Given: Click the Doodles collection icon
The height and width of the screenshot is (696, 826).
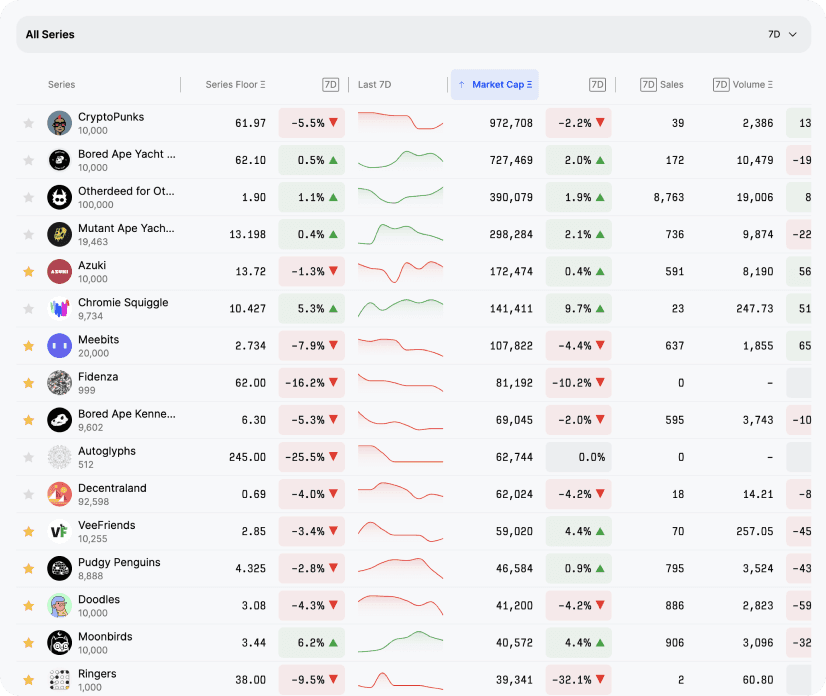Looking at the screenshot, I should pyautogui.click(x=59, y=605).
